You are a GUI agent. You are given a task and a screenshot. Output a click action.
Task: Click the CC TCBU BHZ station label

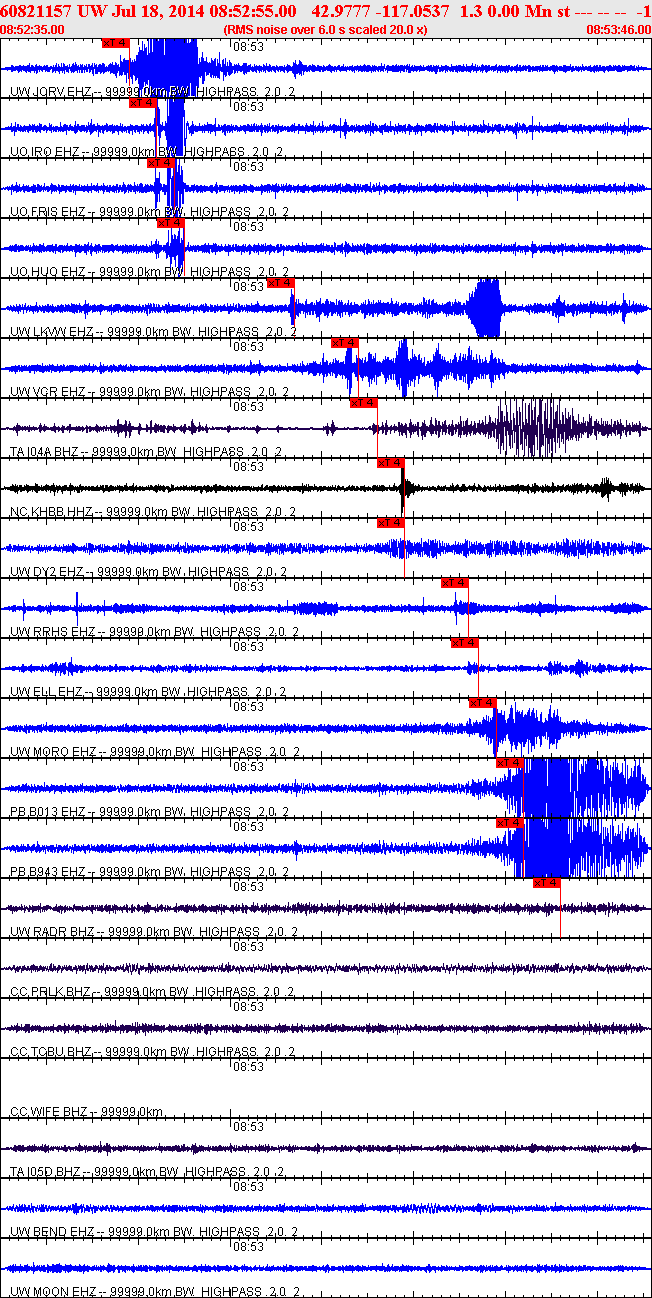[151, 1051]
